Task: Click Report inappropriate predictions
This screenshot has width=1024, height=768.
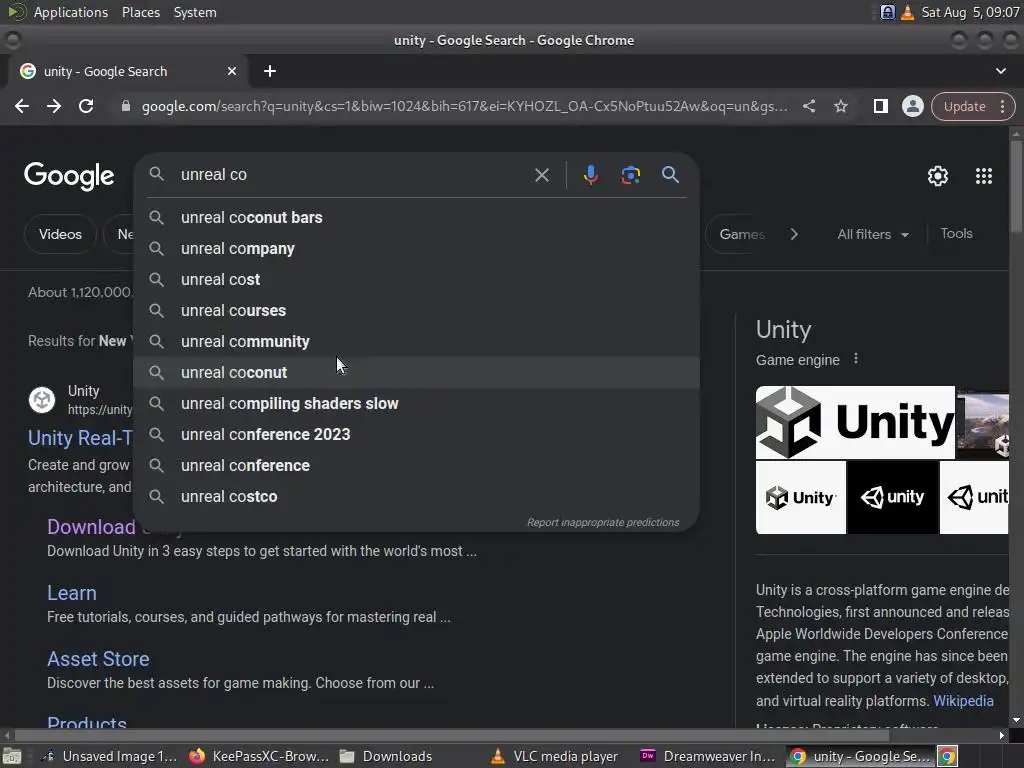Action: (603, 522)
